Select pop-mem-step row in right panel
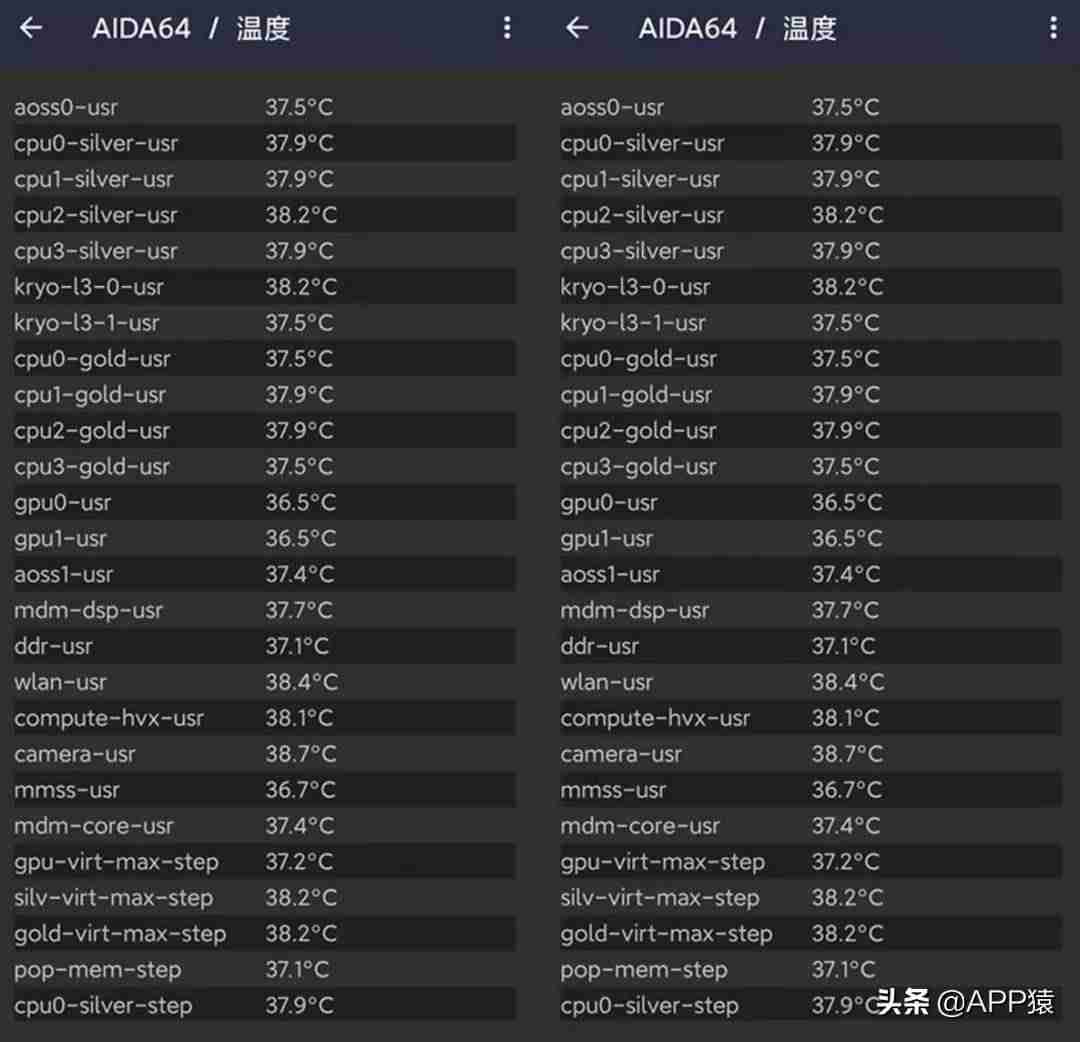This screenshot has height=1042, width=1080. [810, 969]
